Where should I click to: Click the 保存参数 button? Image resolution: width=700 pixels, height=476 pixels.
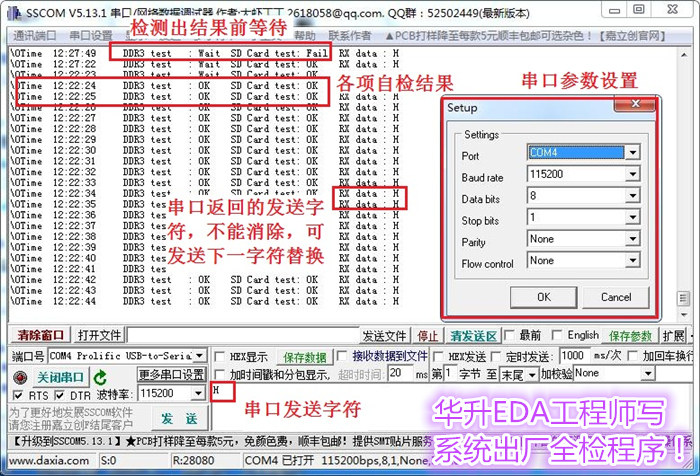[x=630, y=335]
